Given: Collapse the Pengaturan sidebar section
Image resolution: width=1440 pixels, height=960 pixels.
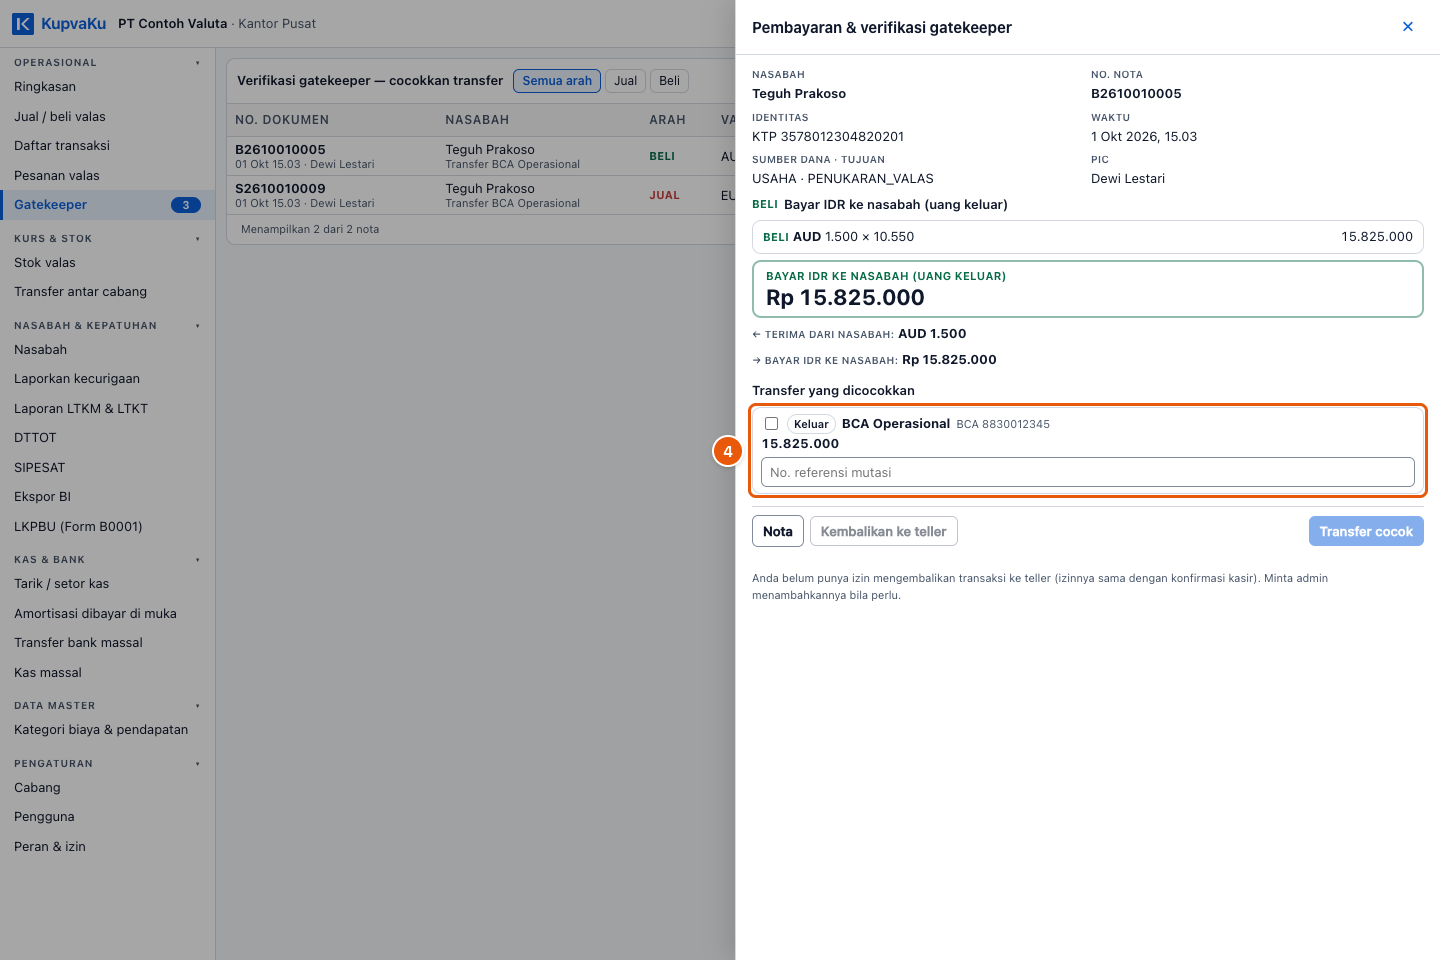Looking at the screenshot, I should 107,764.
